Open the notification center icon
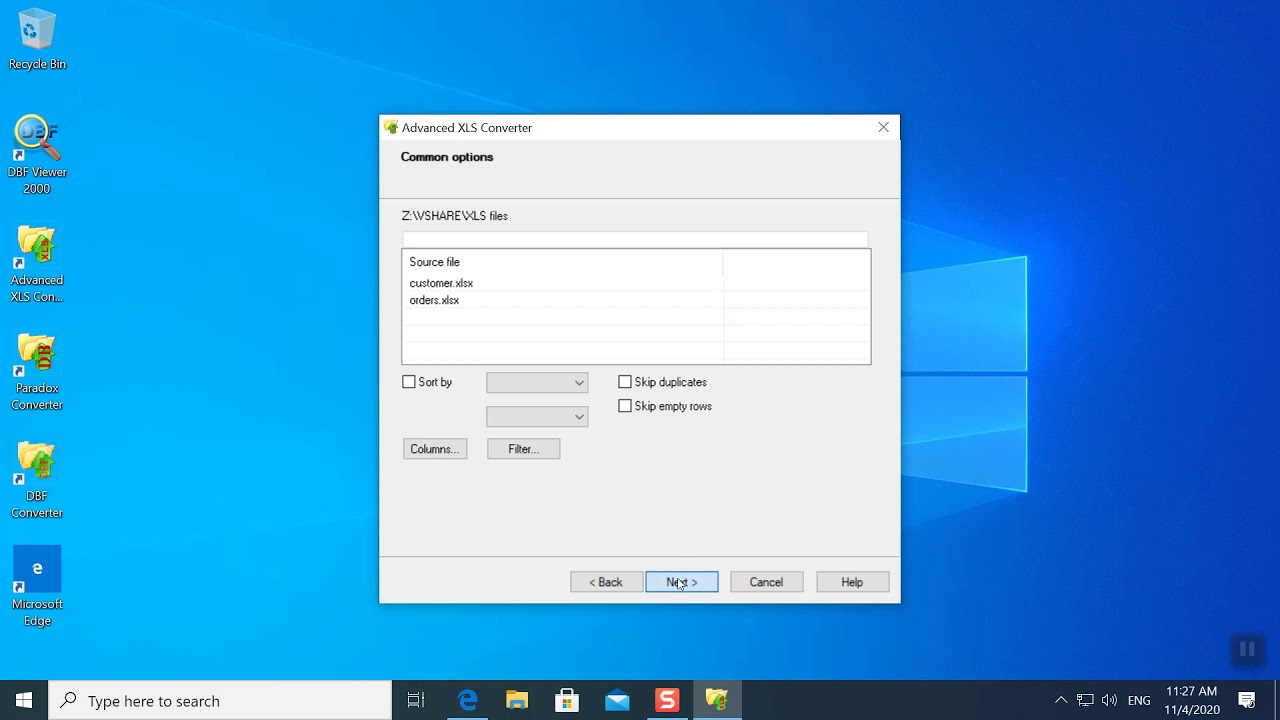Image resolution: width=1280 pixels, height=720 pixels. [1247, 700]
